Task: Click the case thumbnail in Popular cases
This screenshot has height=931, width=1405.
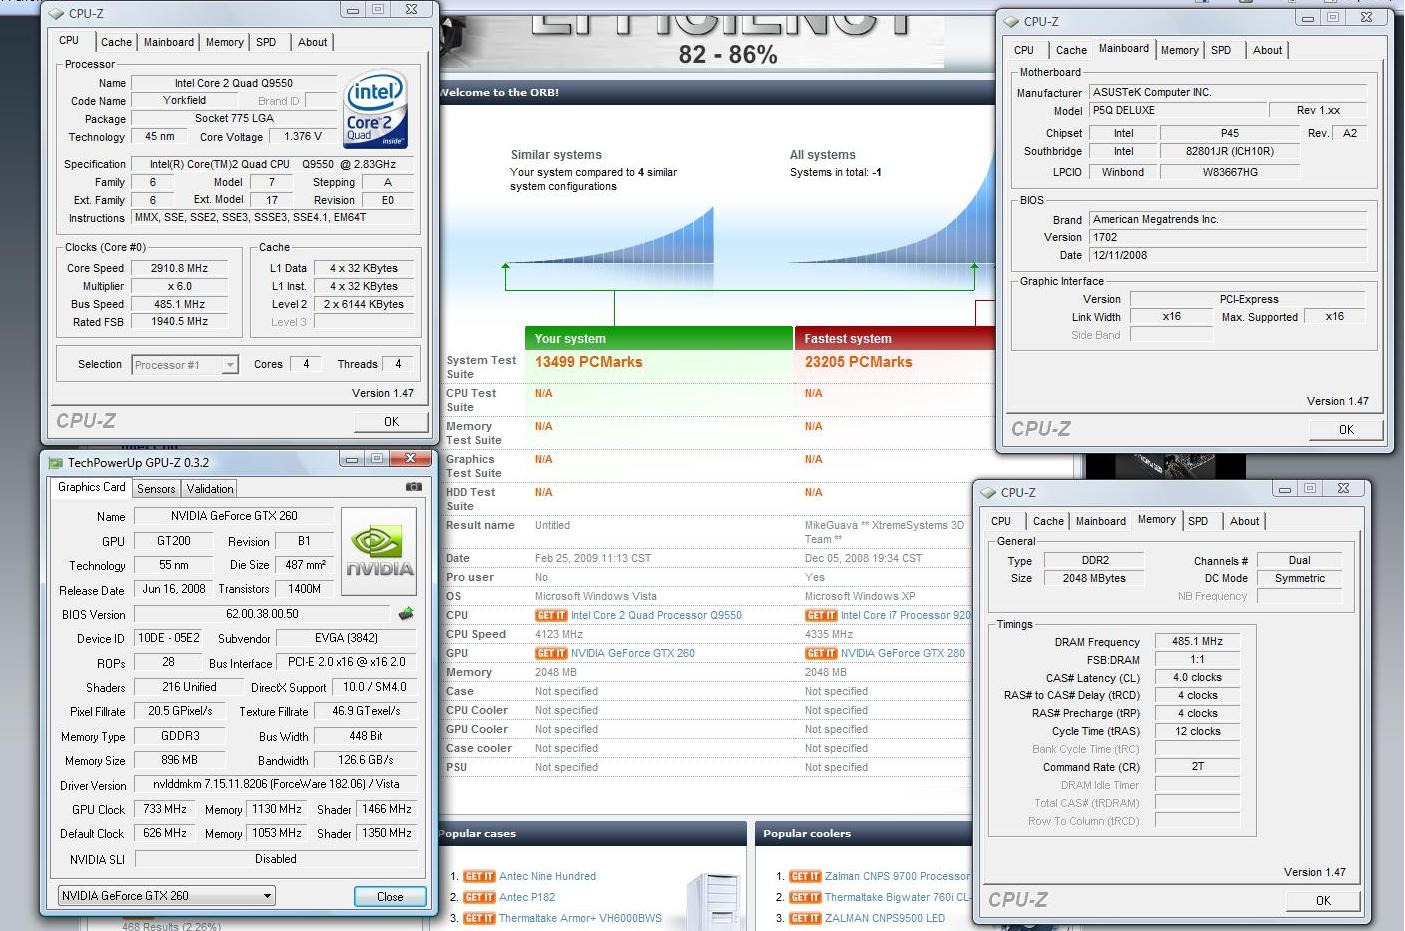Action: (x=713, y=900)
